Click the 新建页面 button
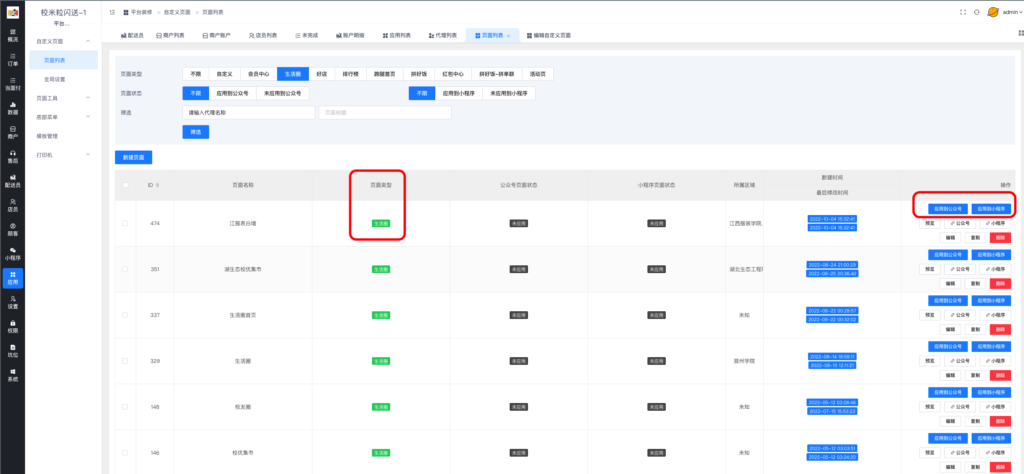The image size is (1024, 474). click(133, 157)
